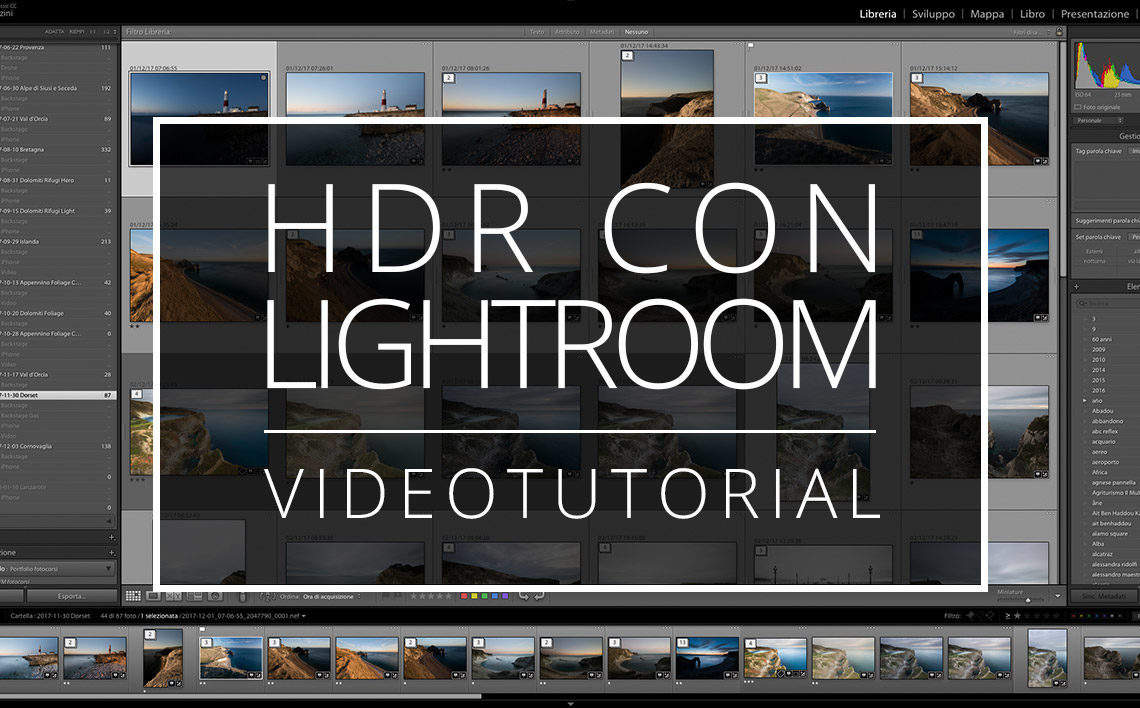1140x708 pixels.
Task: Filter filmstrip by unflagged photos
Action: [x=980, y=616]
